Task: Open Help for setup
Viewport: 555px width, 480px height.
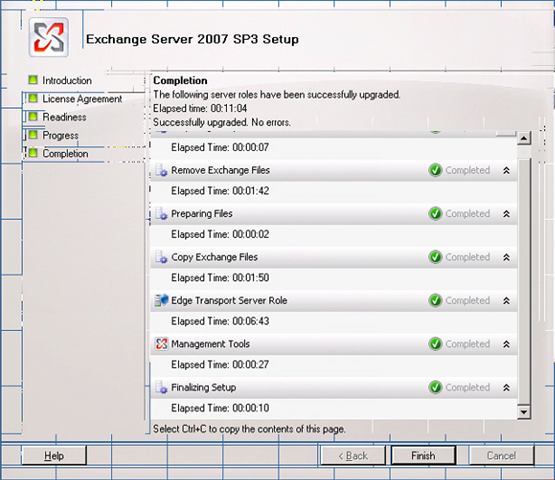Action: (x=54, y=456)
